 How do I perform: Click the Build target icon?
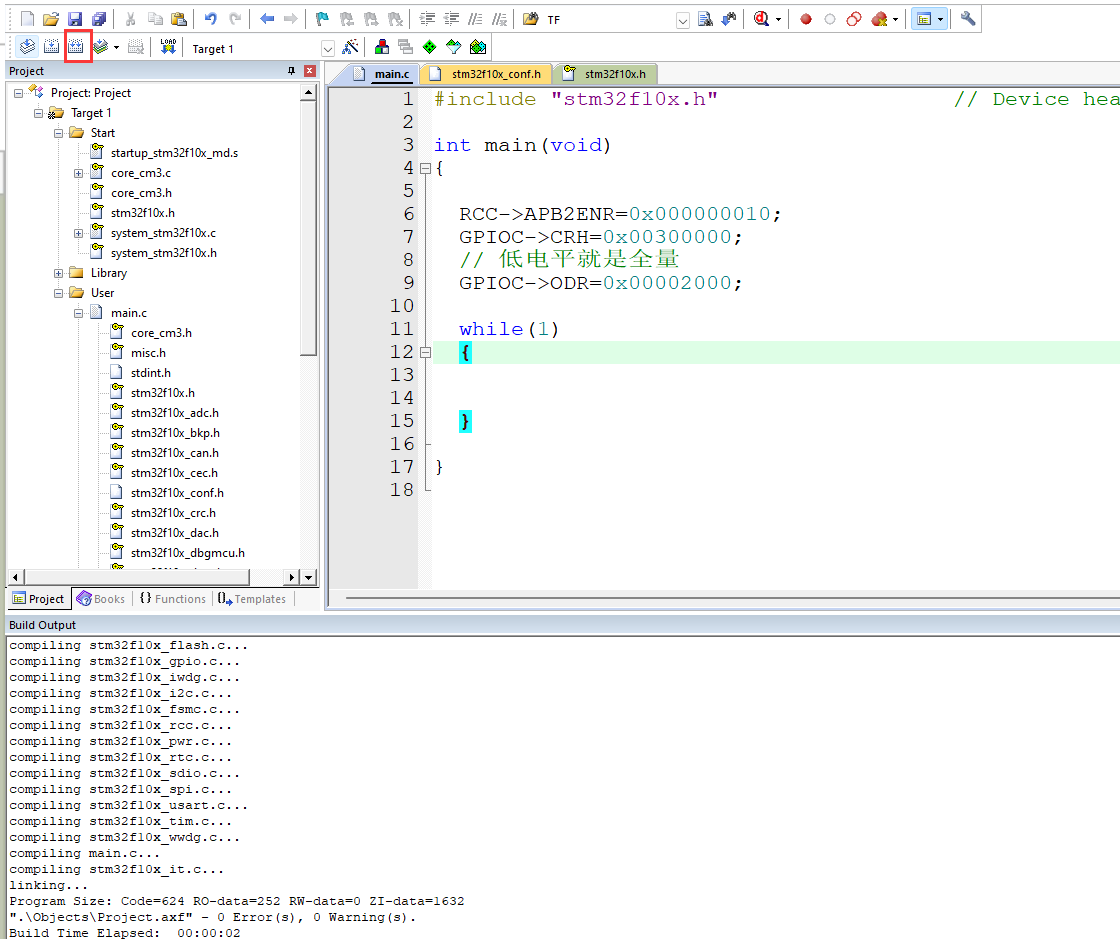[x=51, y=47]
